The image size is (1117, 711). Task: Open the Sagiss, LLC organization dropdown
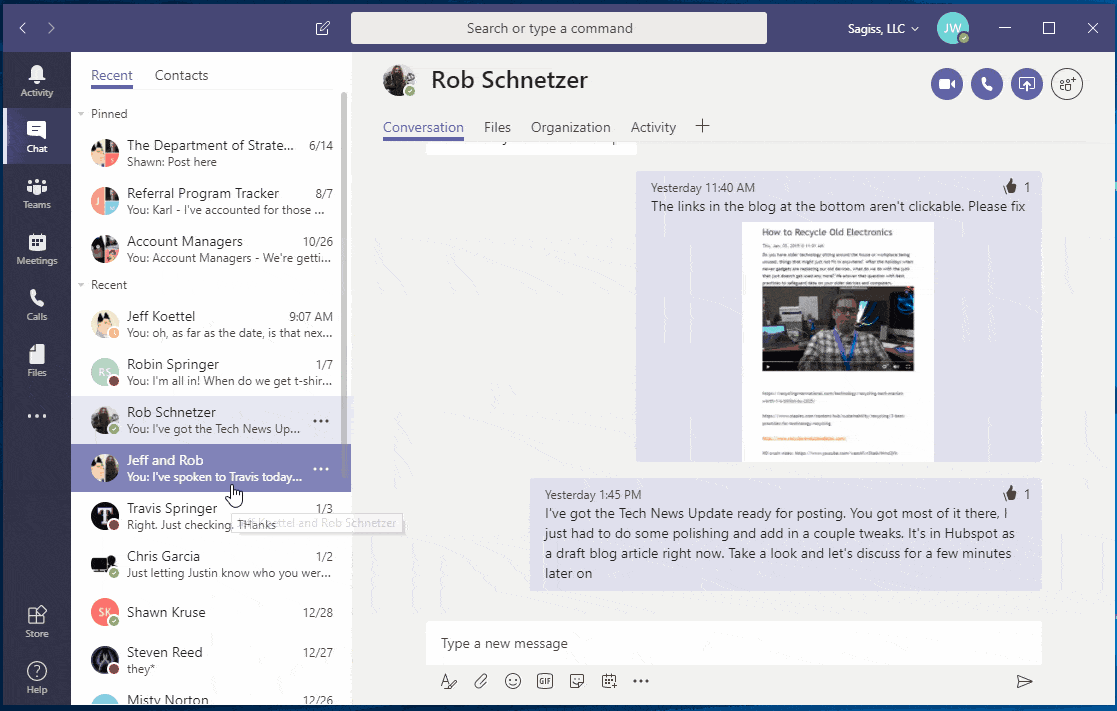tap(883, 28)
